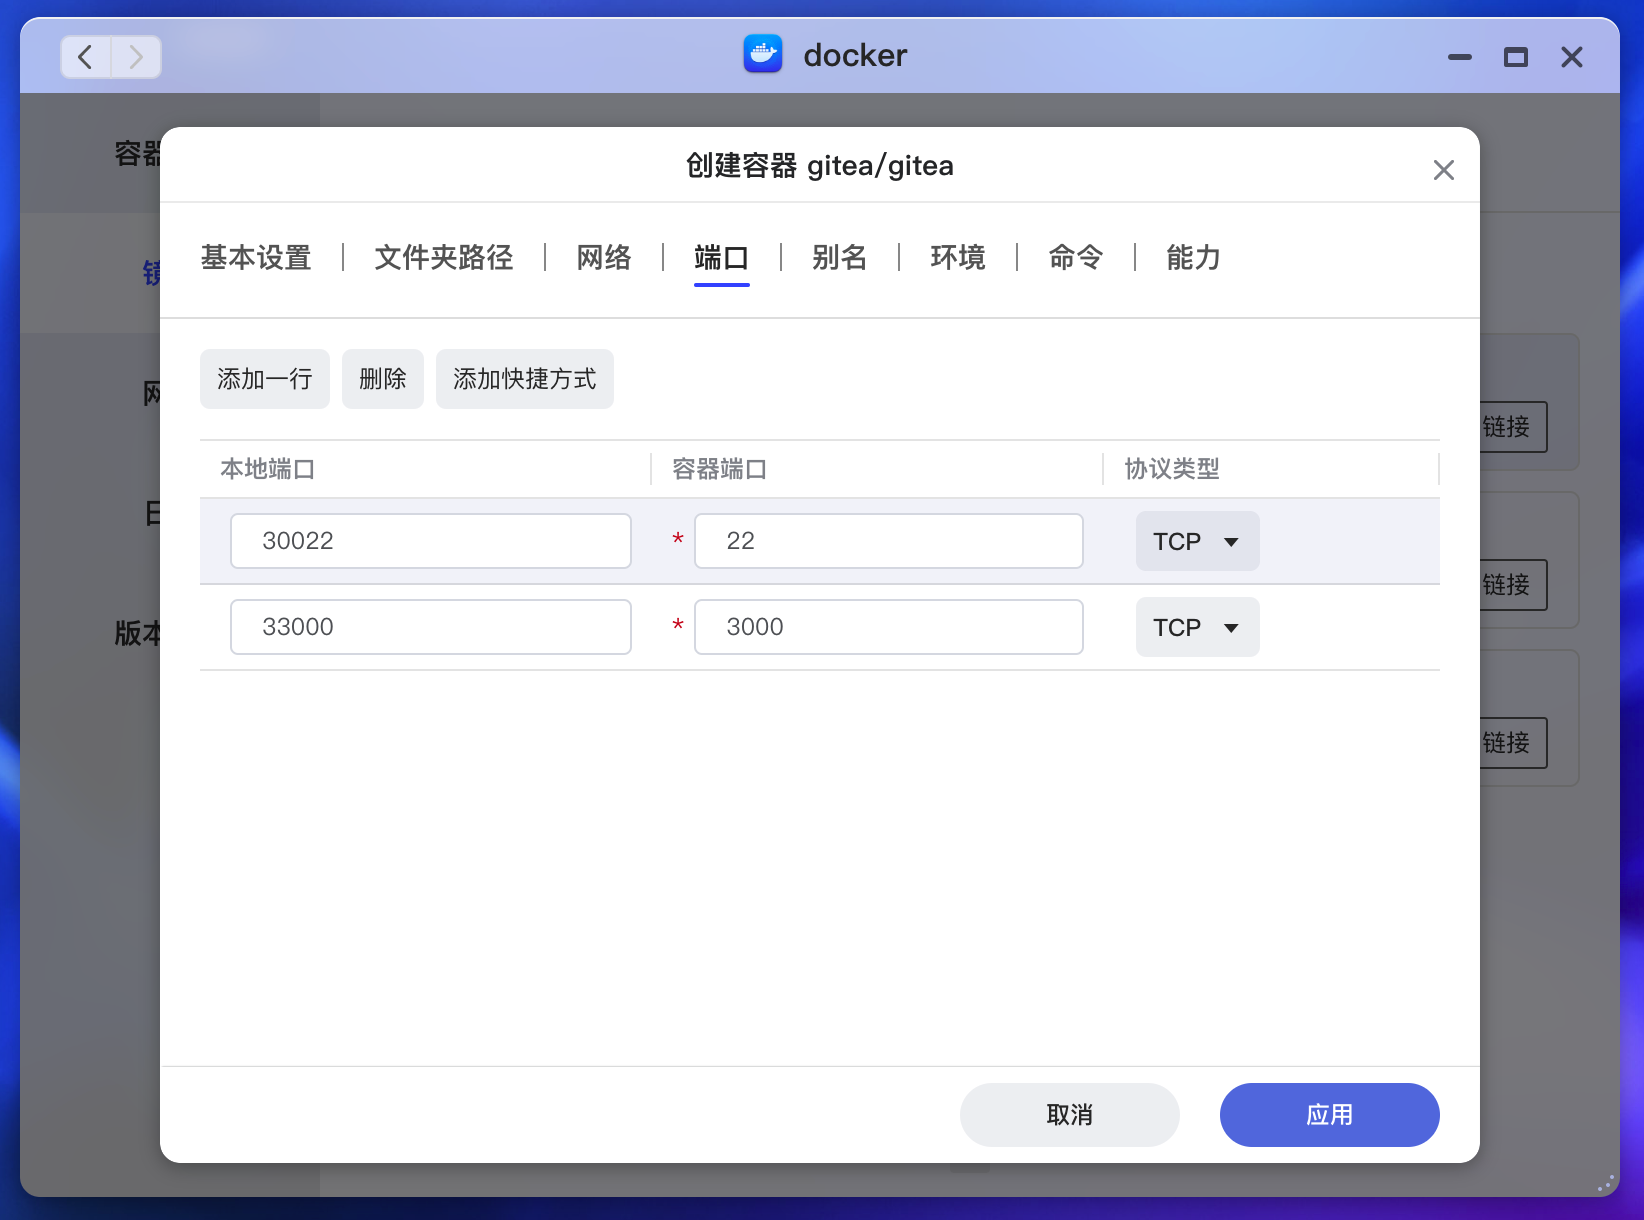Go forward with the right arrow button

point(136,57)
